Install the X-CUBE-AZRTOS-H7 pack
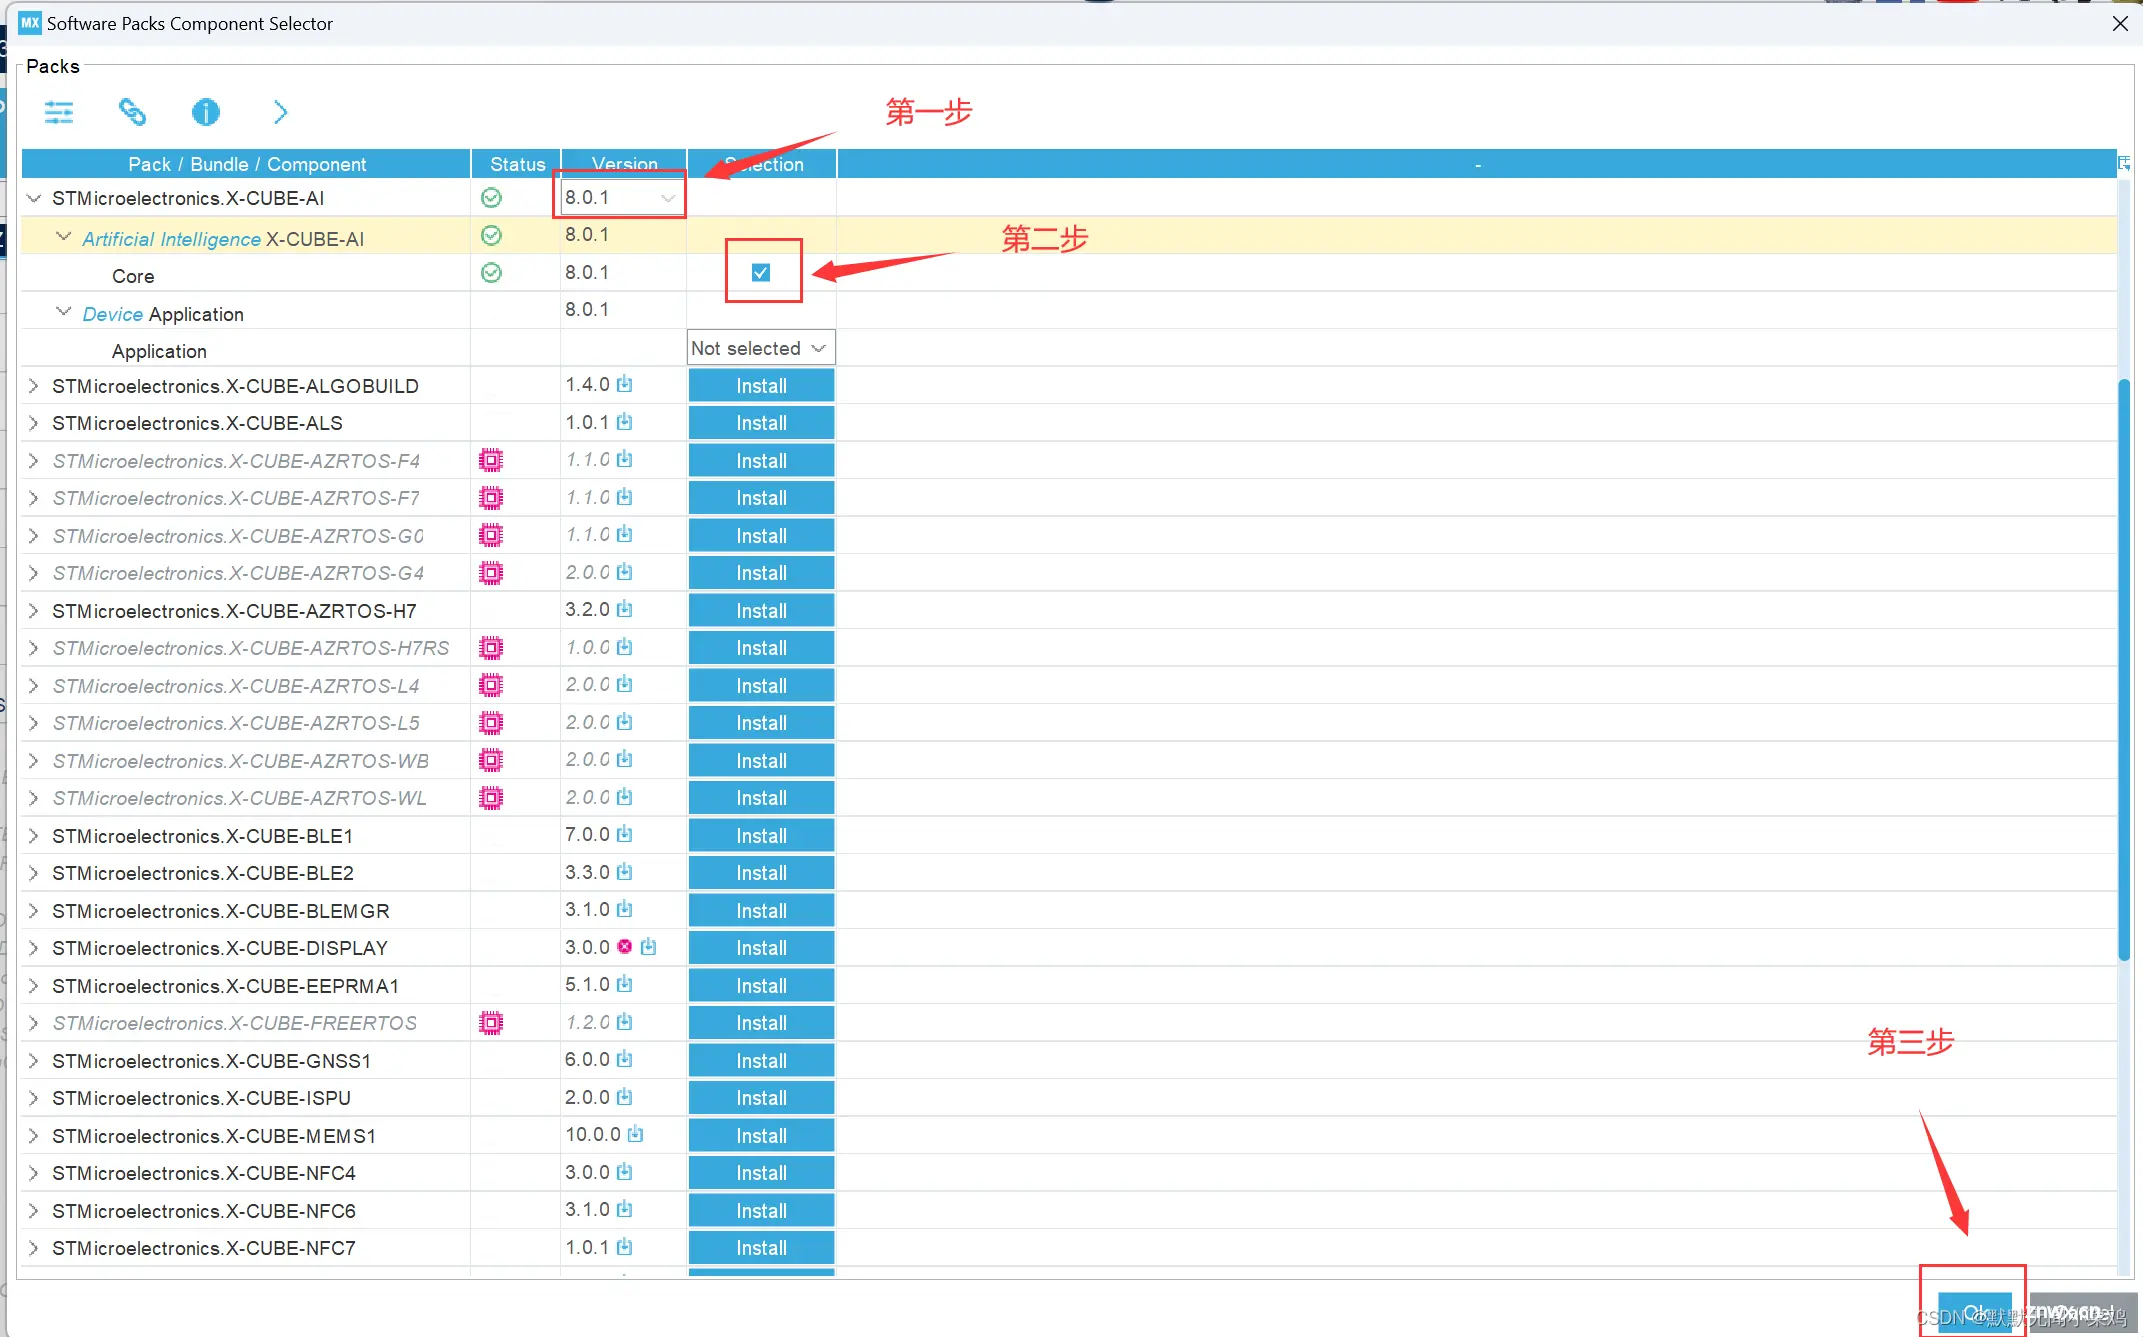2143x1337 pixels. click(x=761, y=611)
